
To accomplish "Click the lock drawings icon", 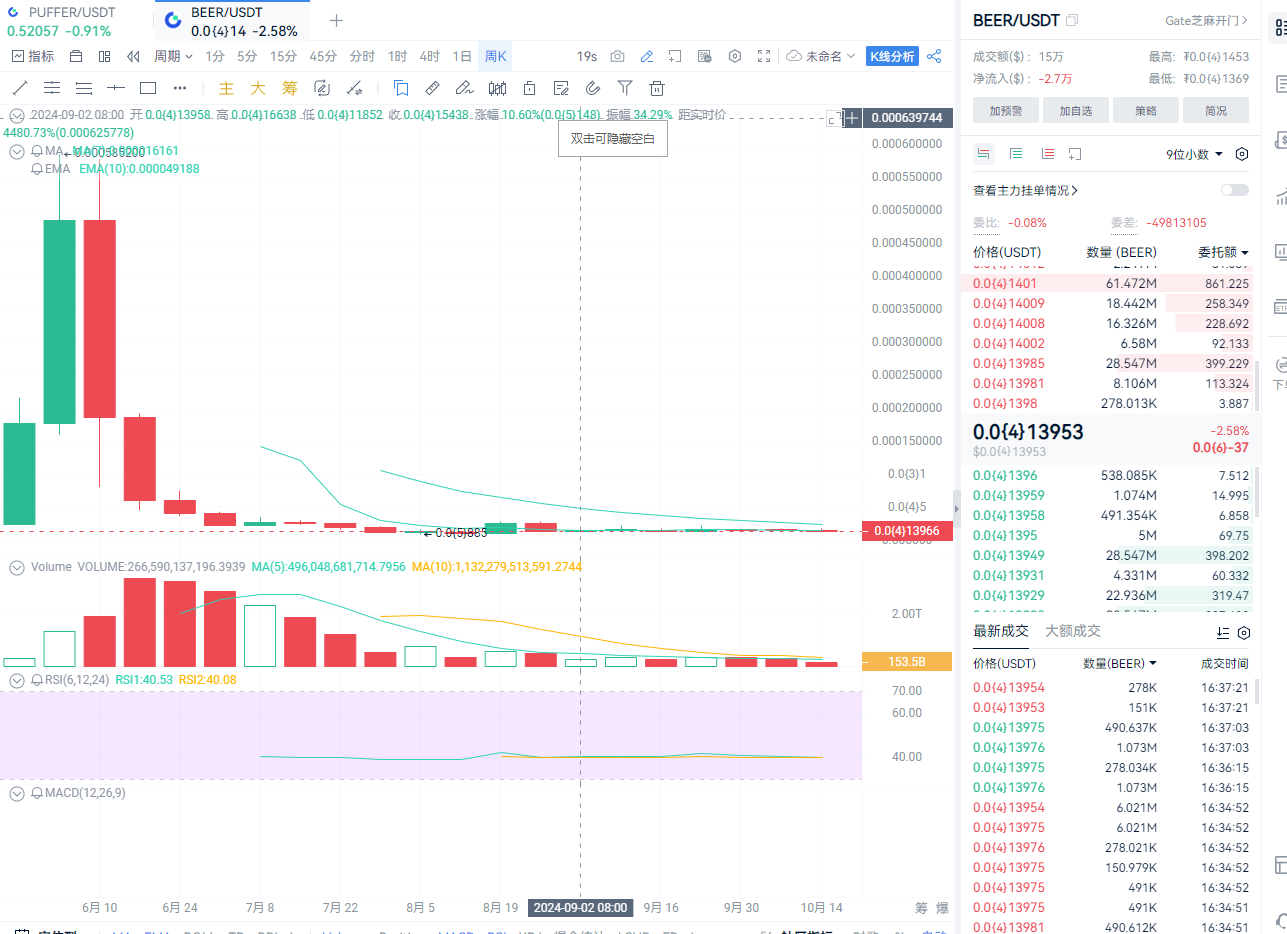I will click(x=529, y=88).
